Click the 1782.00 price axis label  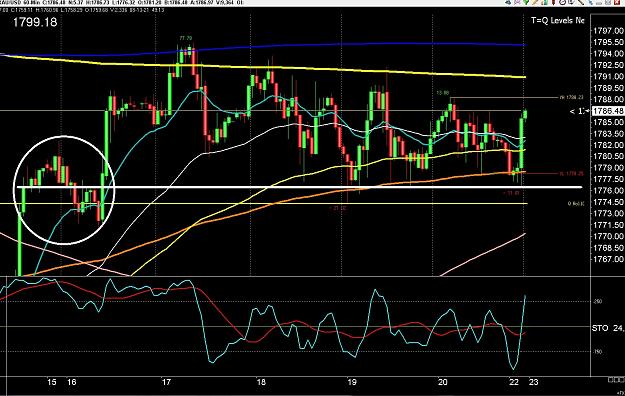click(608, 145)
